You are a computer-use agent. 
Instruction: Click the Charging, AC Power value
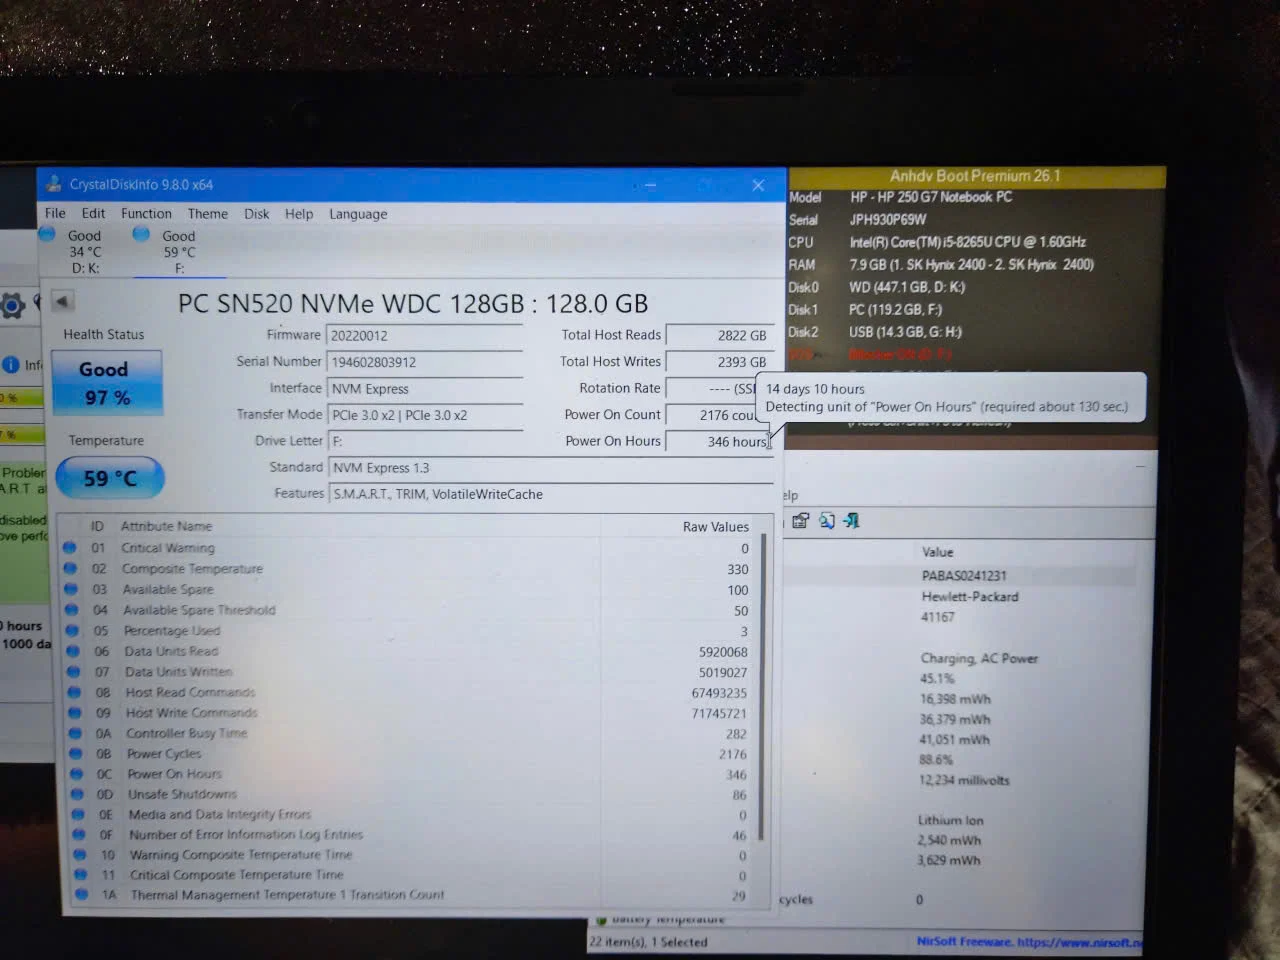click(x=979, y=658)
